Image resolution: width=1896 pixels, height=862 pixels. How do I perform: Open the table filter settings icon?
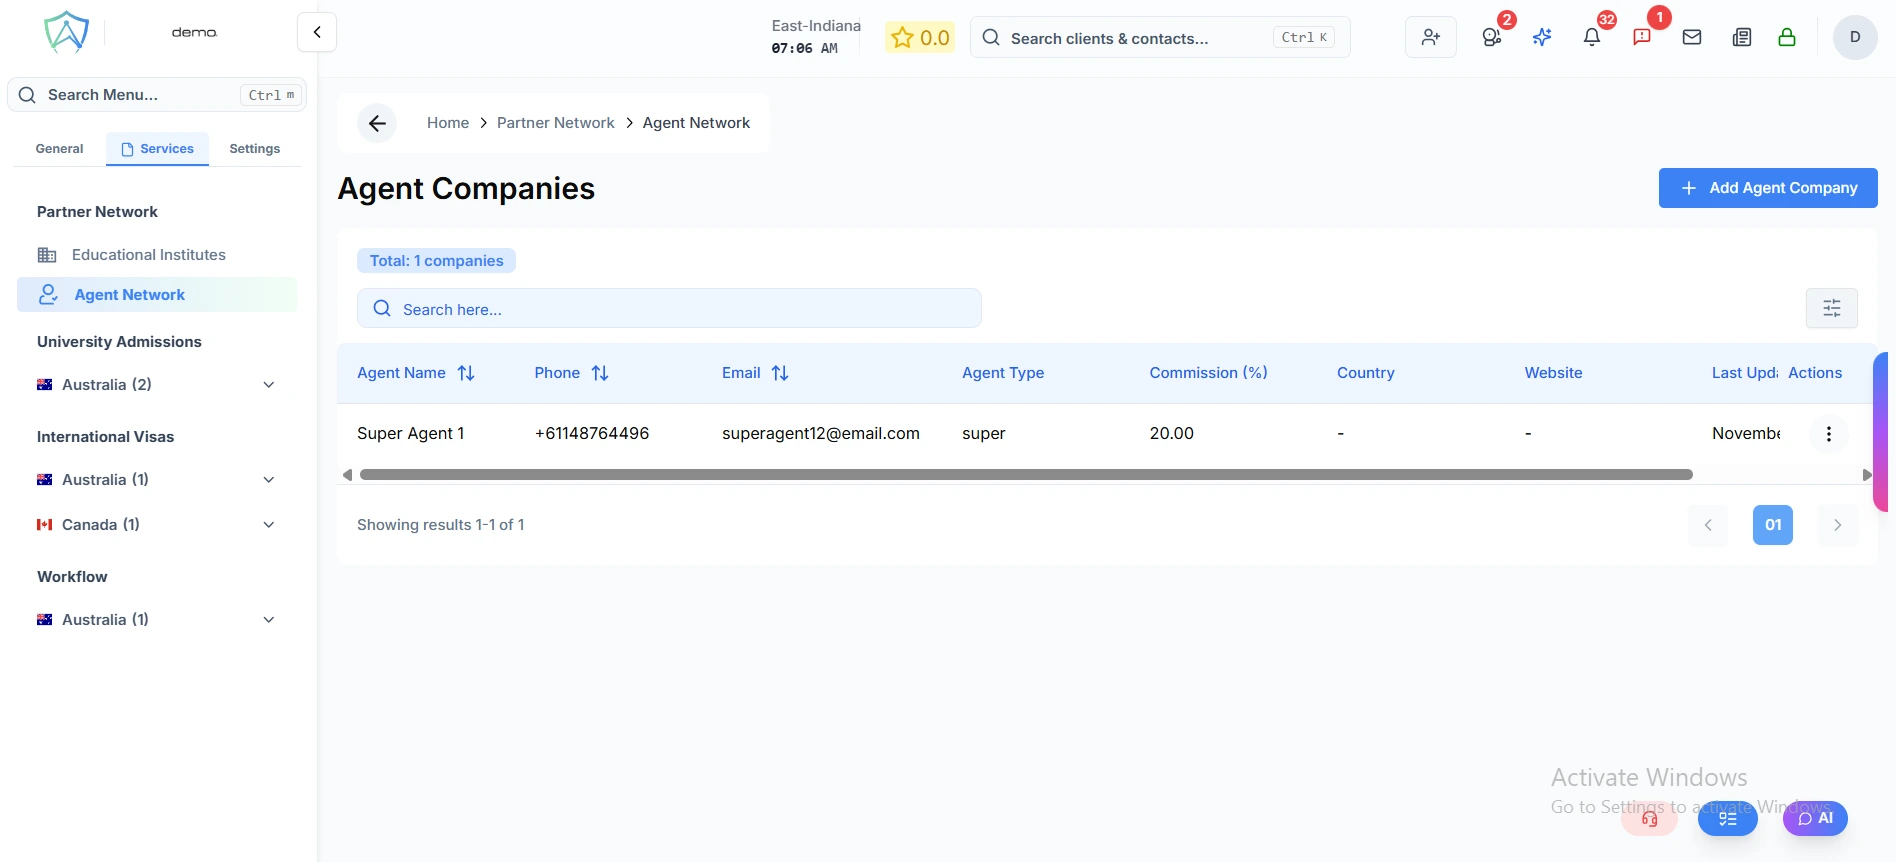[x=1831, y=308]
